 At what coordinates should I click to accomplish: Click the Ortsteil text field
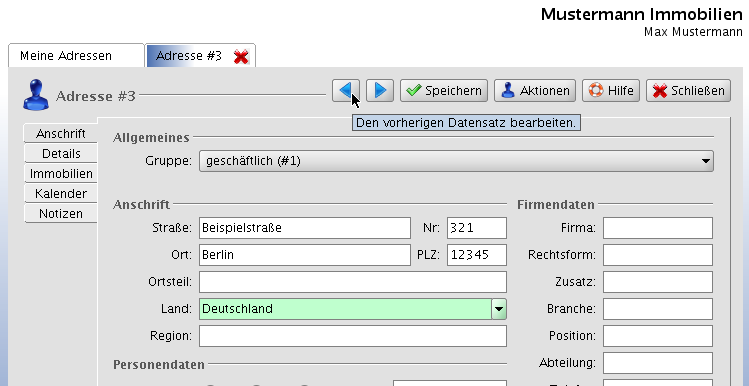pyautogui.click(x=353, y=282)
